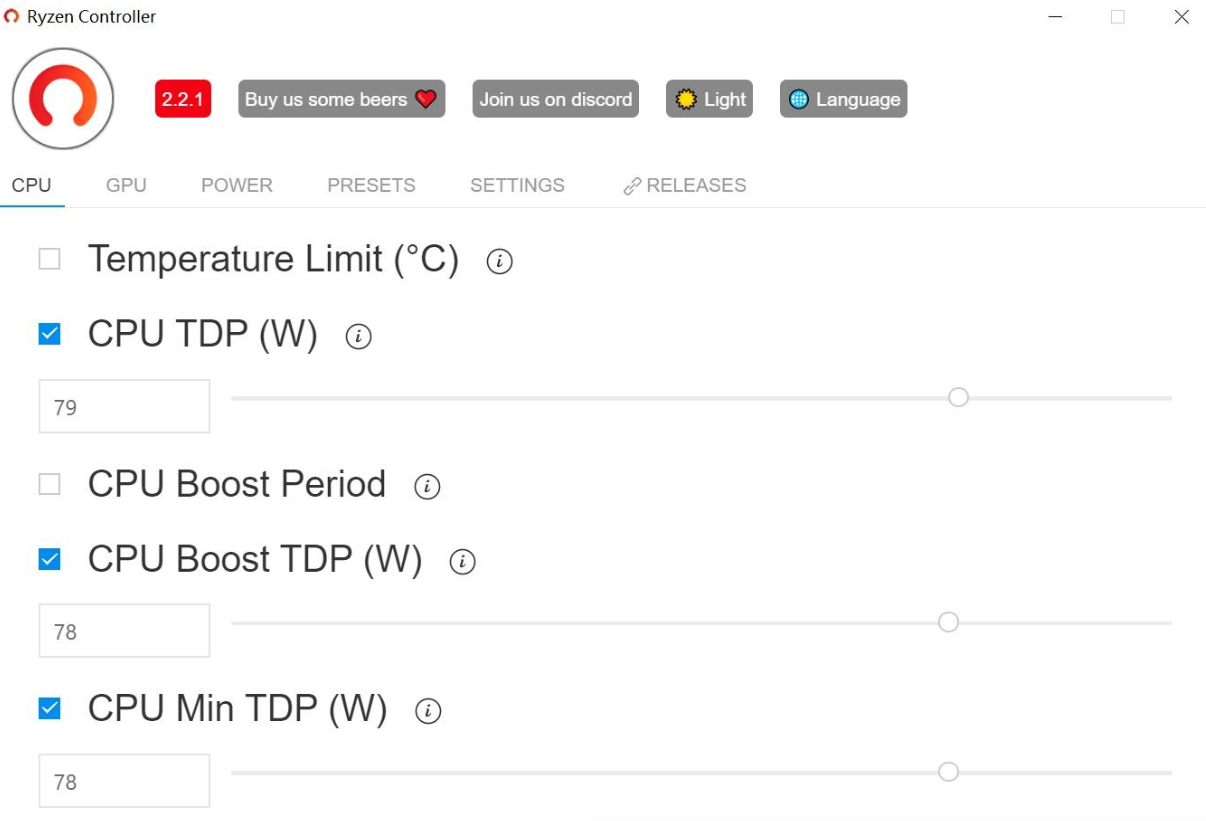Click the Ryzen Controller round logo

63,99
